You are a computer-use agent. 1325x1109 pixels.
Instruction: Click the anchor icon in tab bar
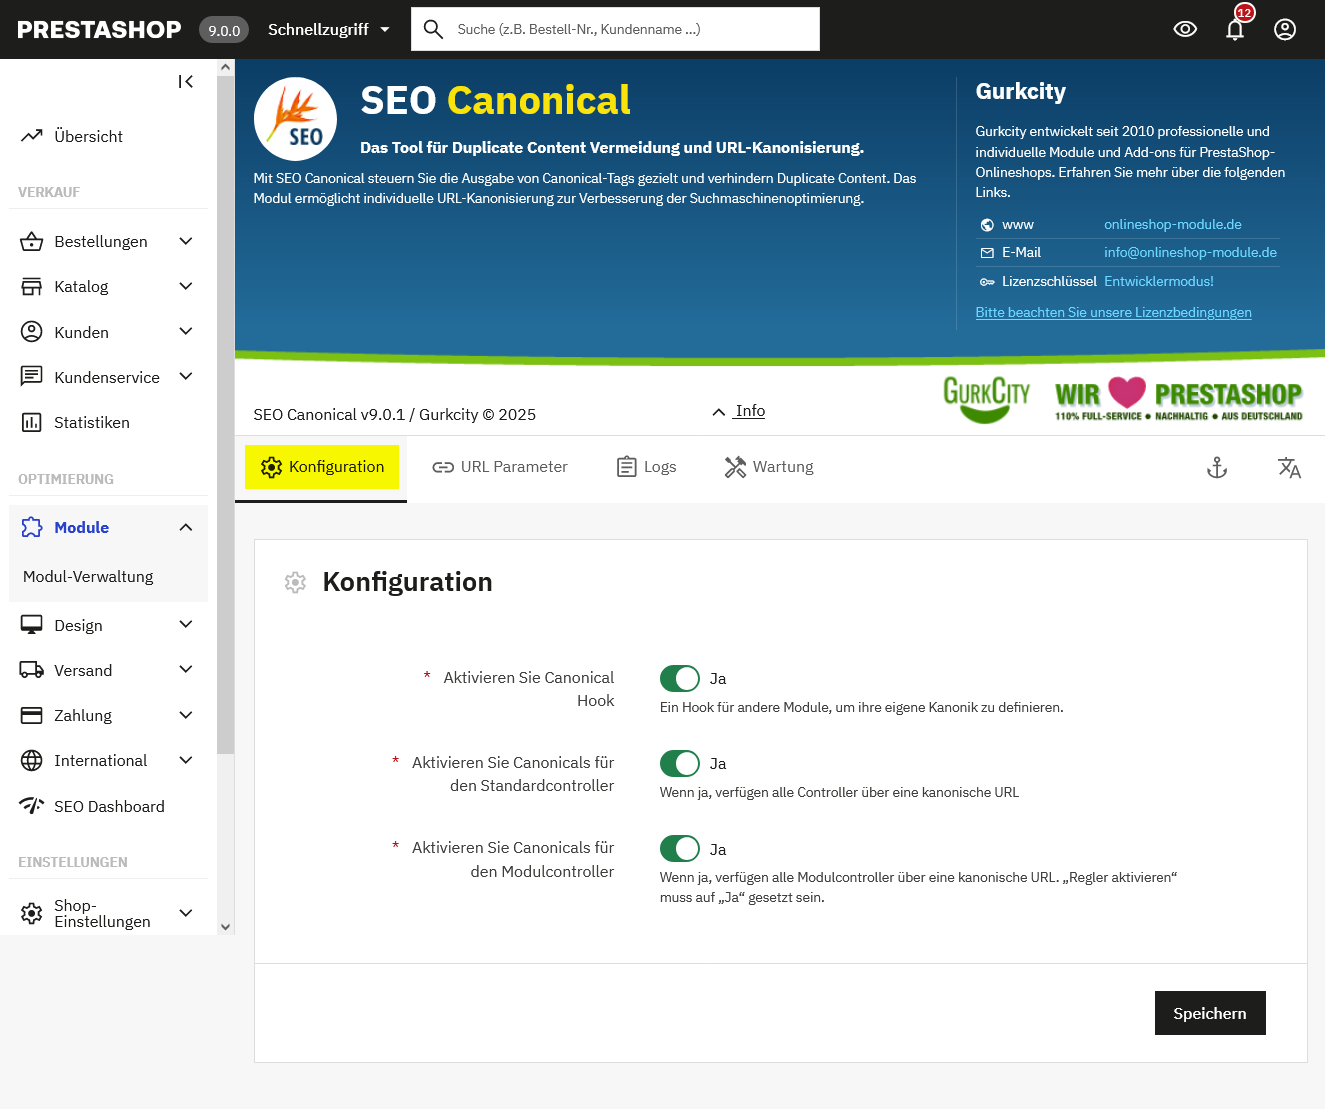click(1217, 467)
